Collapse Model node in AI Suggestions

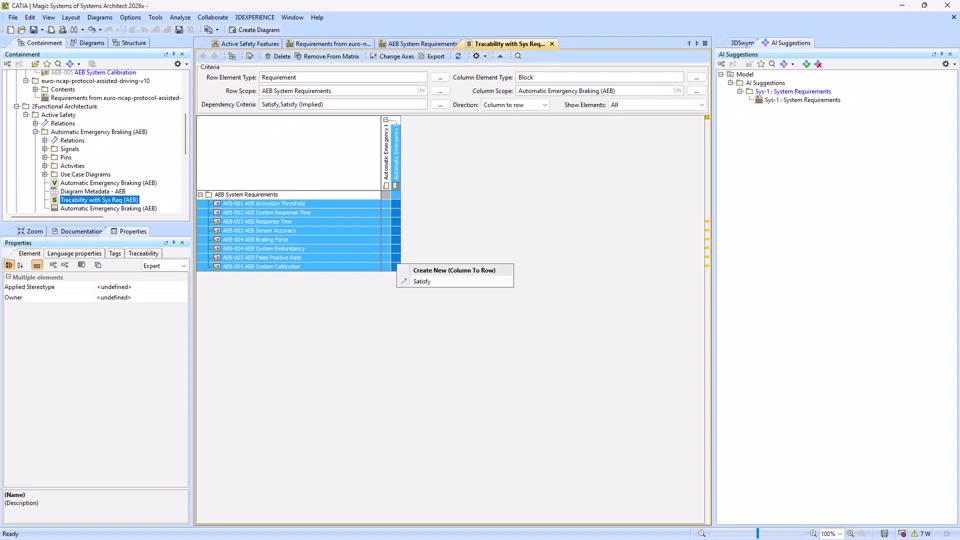[721, 74]
